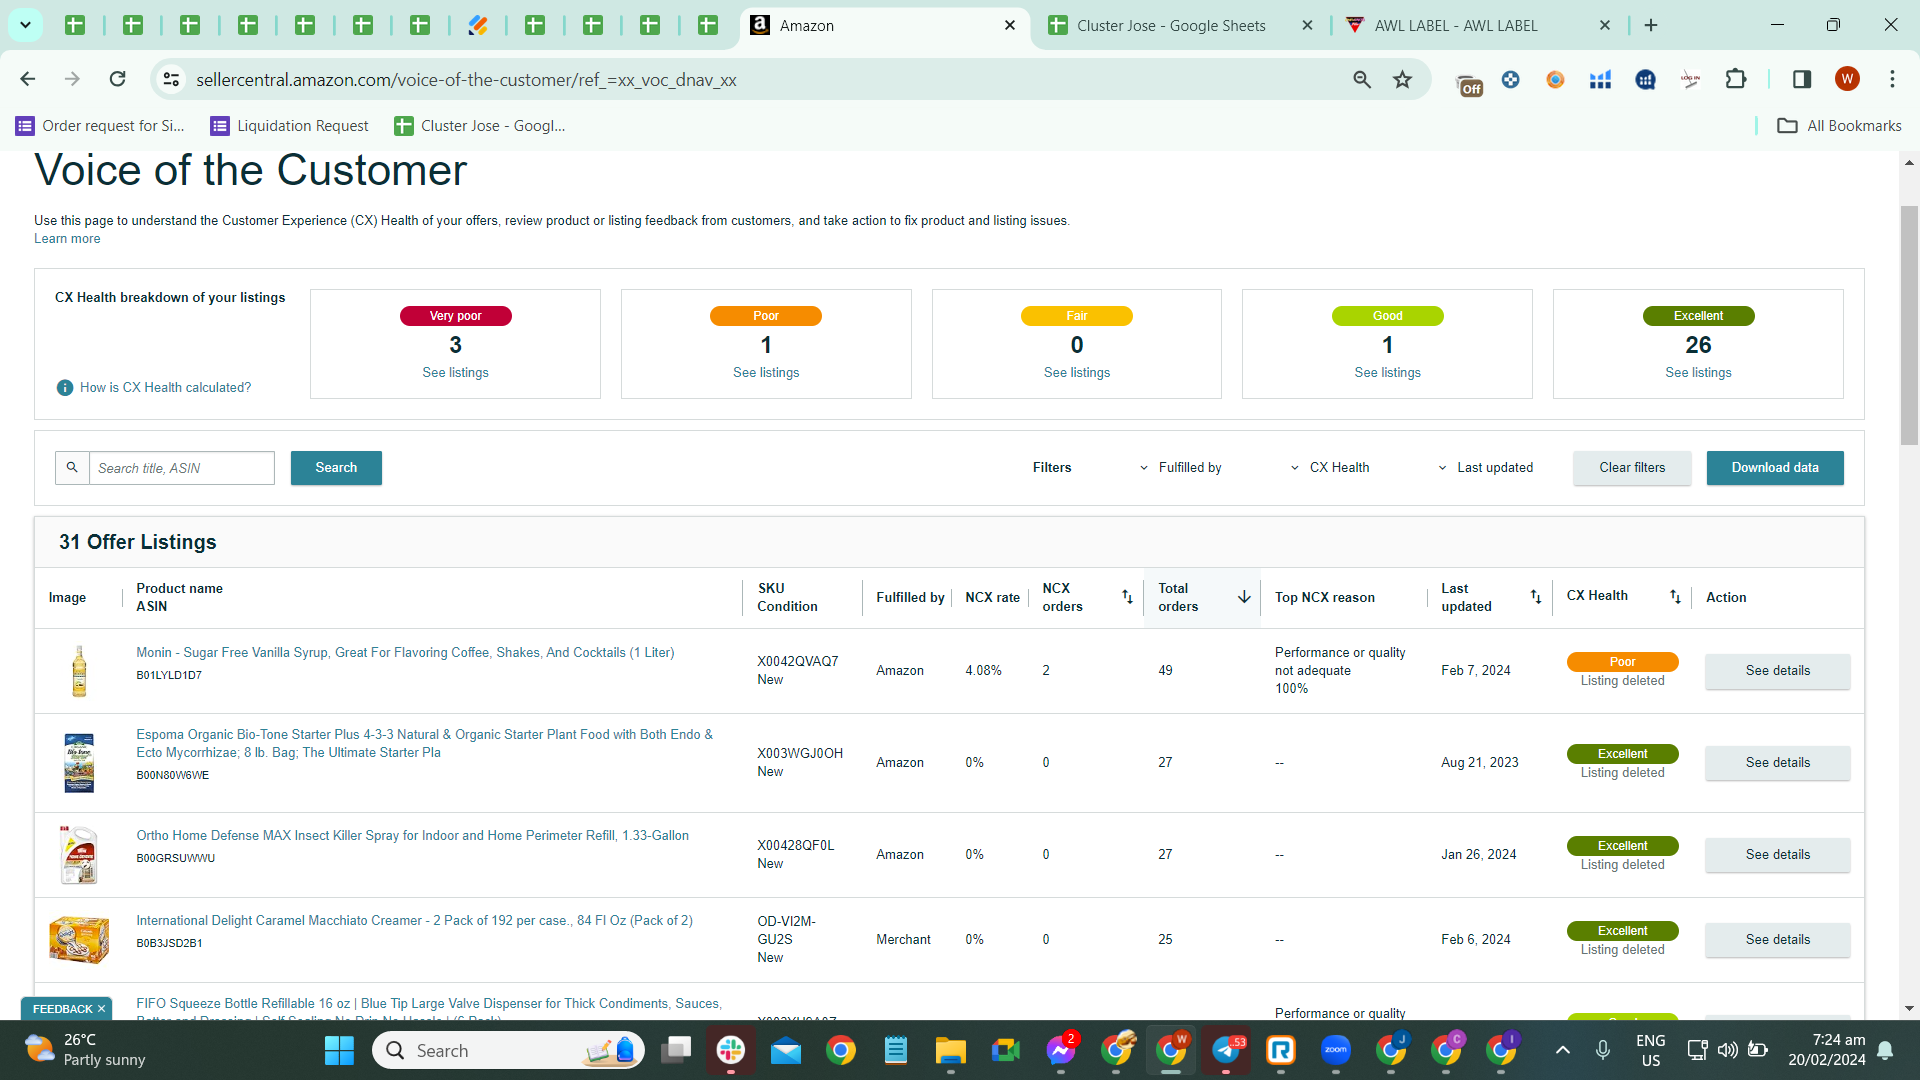Viewport: 1920px width, 1080px height.
Task: Expand the Last updated filter
Action: pyautogui.click(x=1485, y=468)
